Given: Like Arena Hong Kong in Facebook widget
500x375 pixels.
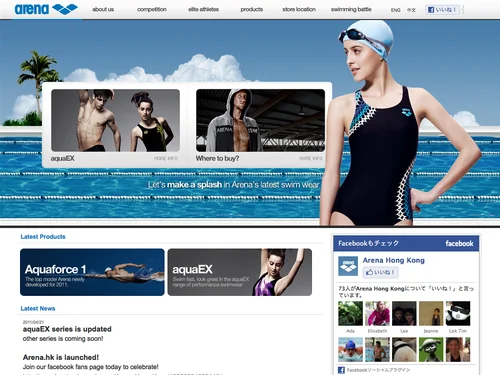Looking at the screenshot, I should pyautogui.click(x=380, y=272).
